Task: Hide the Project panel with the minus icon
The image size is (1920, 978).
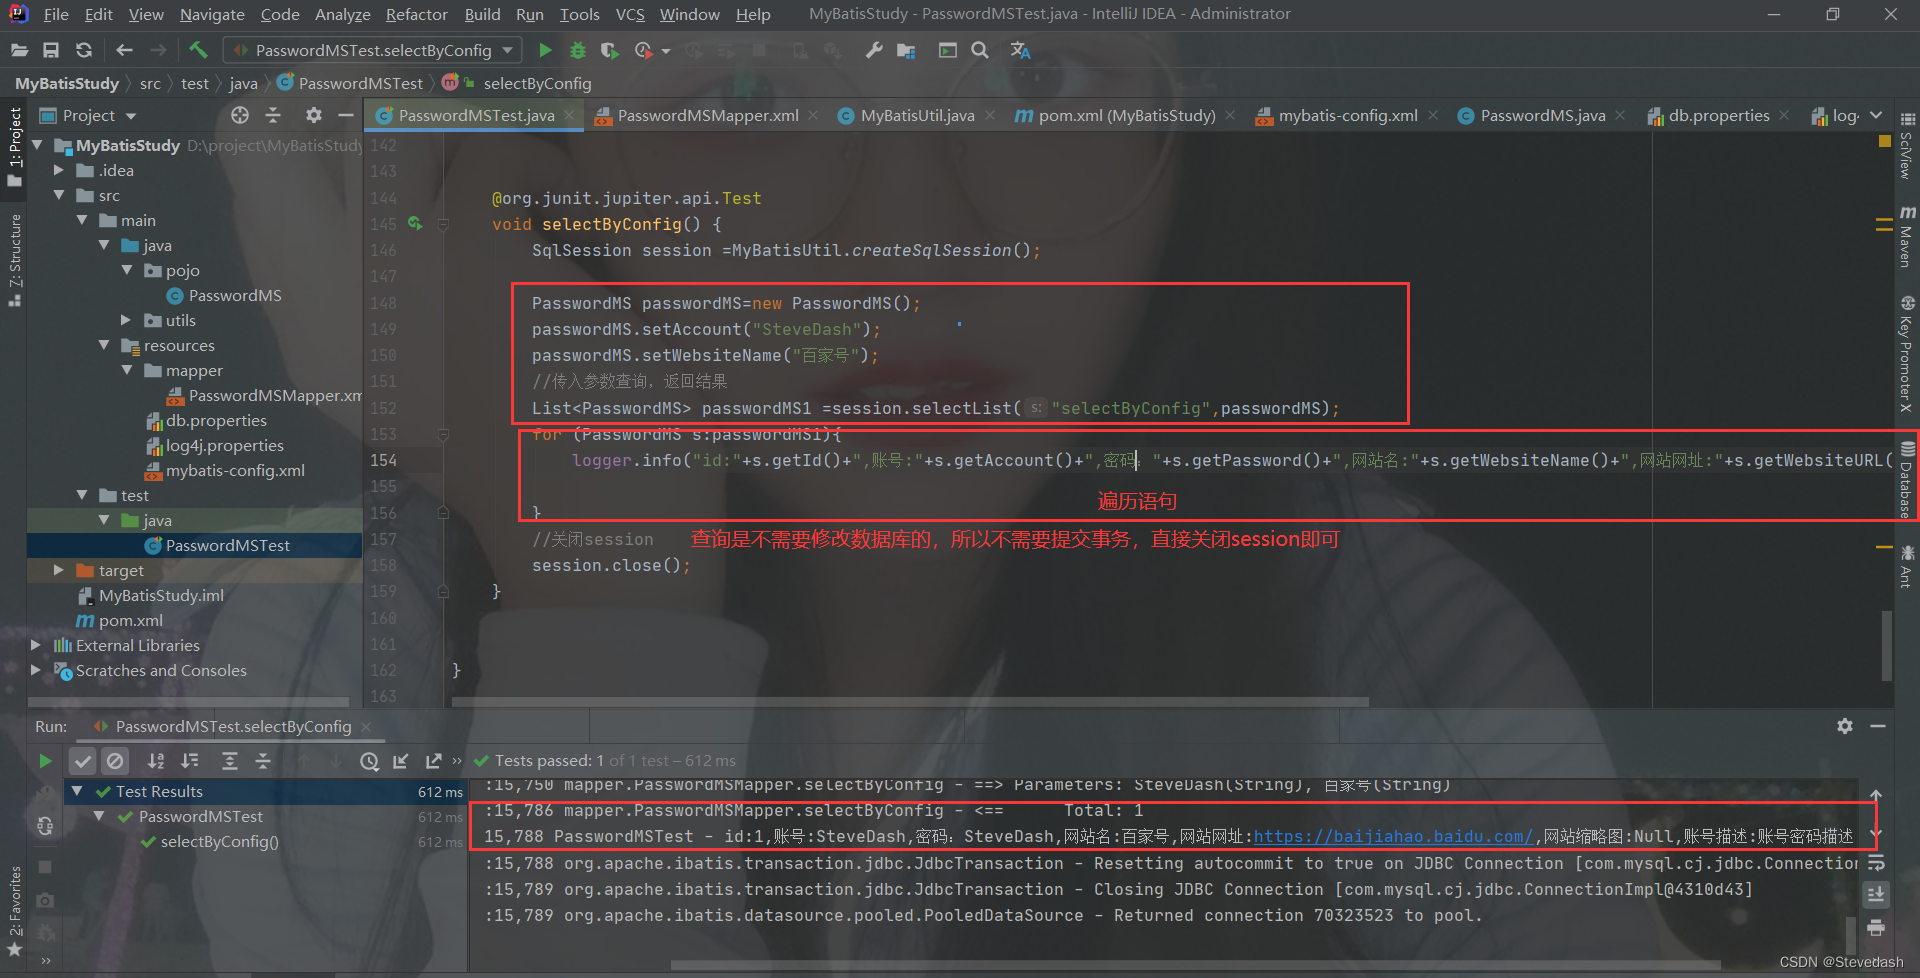Action: click(x=346, y=115)
